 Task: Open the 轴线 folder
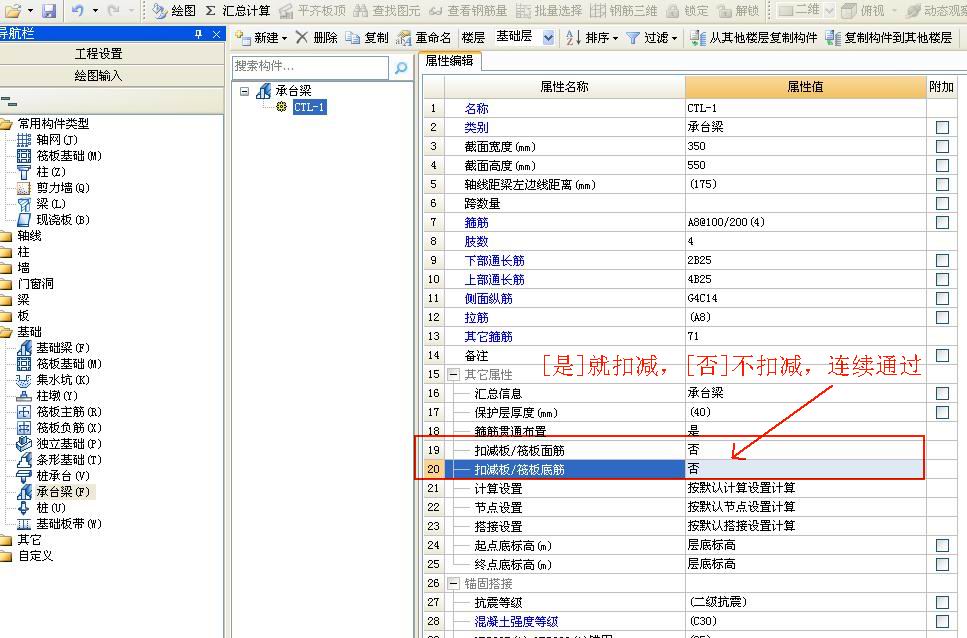click(21, 236)
